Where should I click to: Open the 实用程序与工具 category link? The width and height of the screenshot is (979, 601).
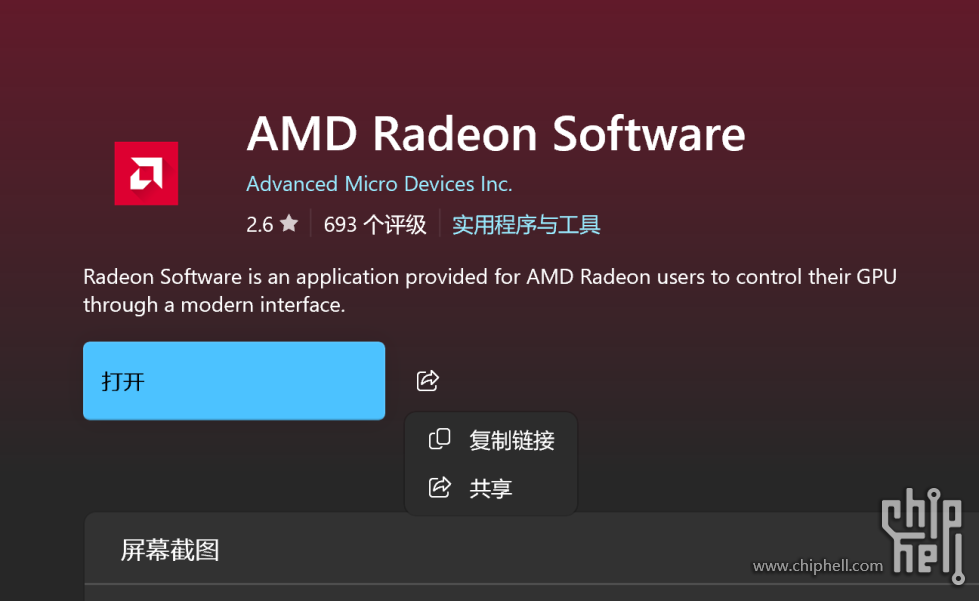click(x=526, y=224)
